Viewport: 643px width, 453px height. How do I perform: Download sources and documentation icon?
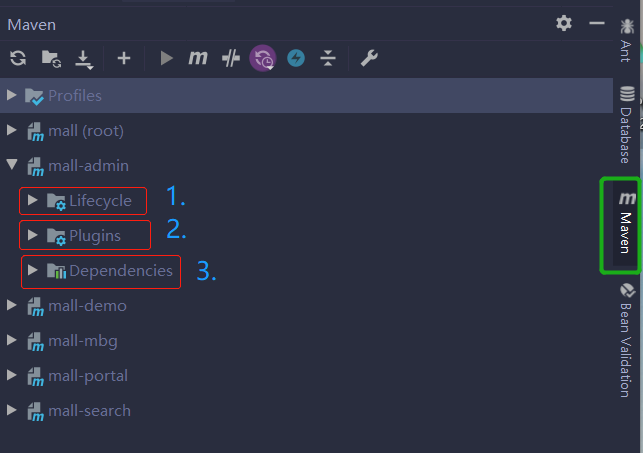pyautogui.click(x=84, y=59)
